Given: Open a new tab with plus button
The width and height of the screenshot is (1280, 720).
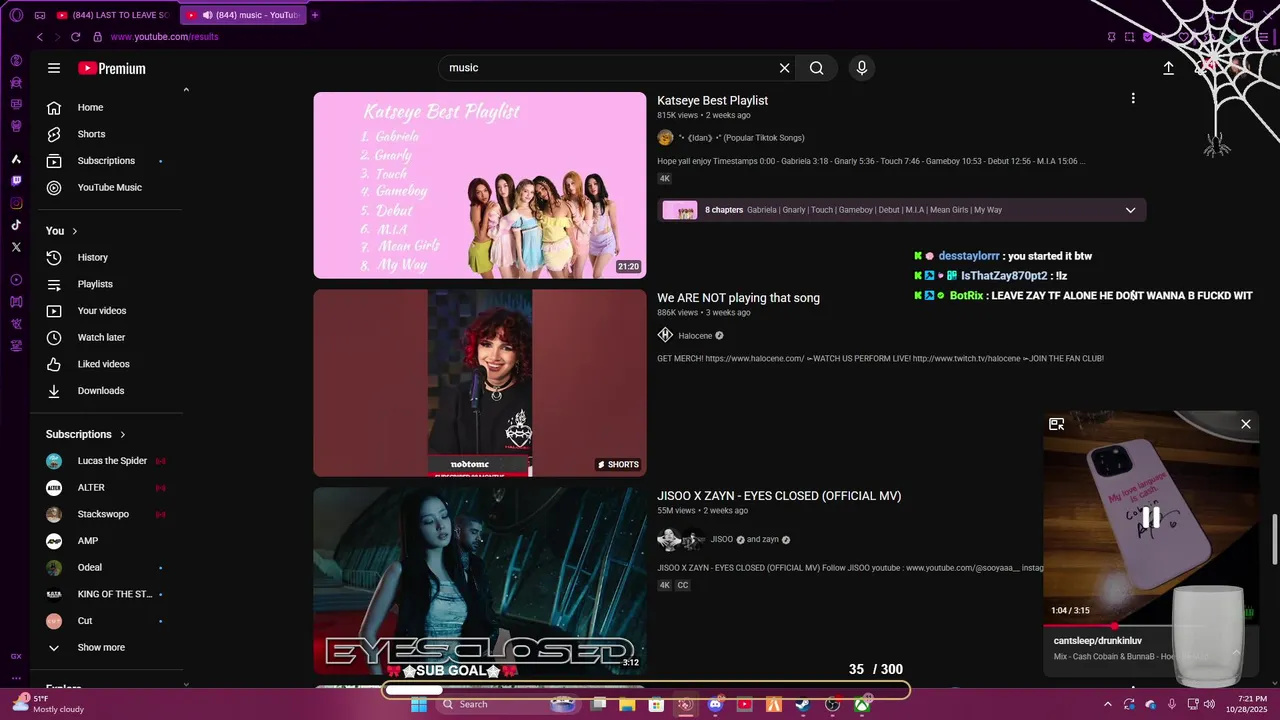Looking at the screenshot, I should coord(315,15).
